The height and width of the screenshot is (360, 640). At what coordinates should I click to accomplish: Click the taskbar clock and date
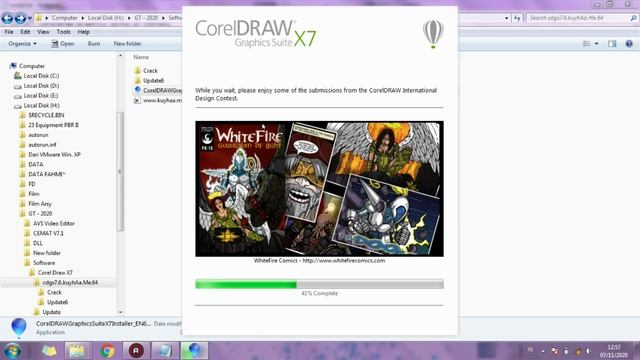point(613,351)
